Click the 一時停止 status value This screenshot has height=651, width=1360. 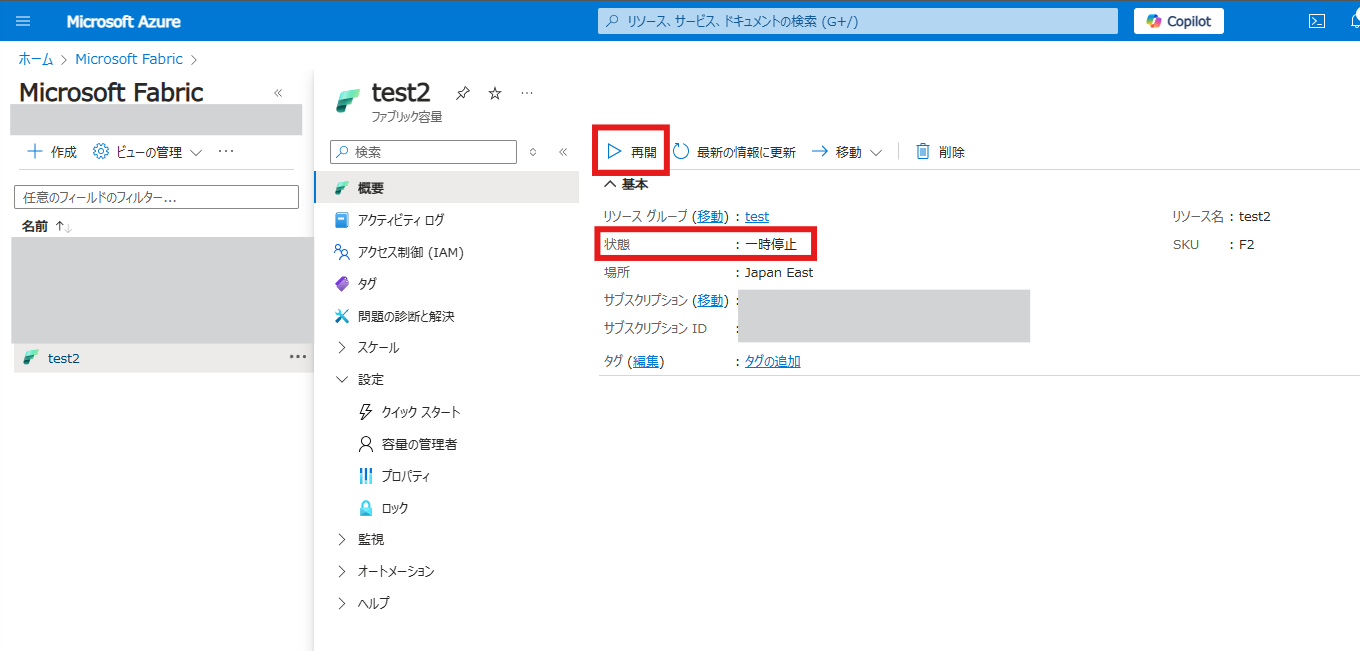(771, 244)
